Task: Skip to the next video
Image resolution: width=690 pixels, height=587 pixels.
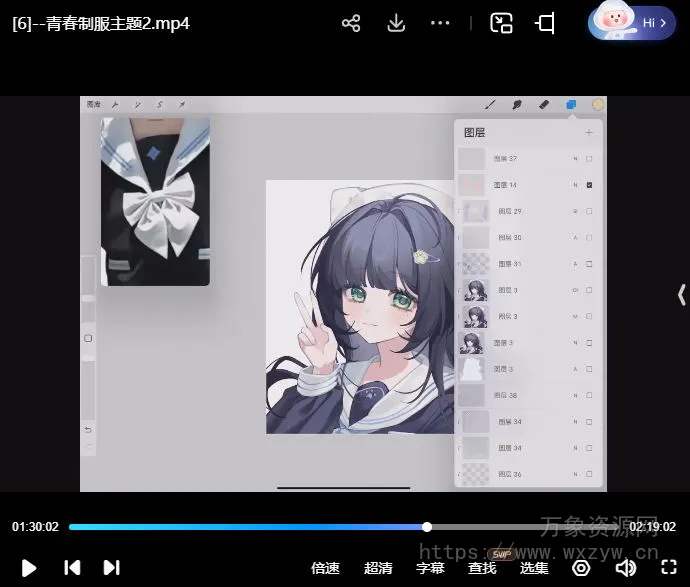Action: coord(112,568)
